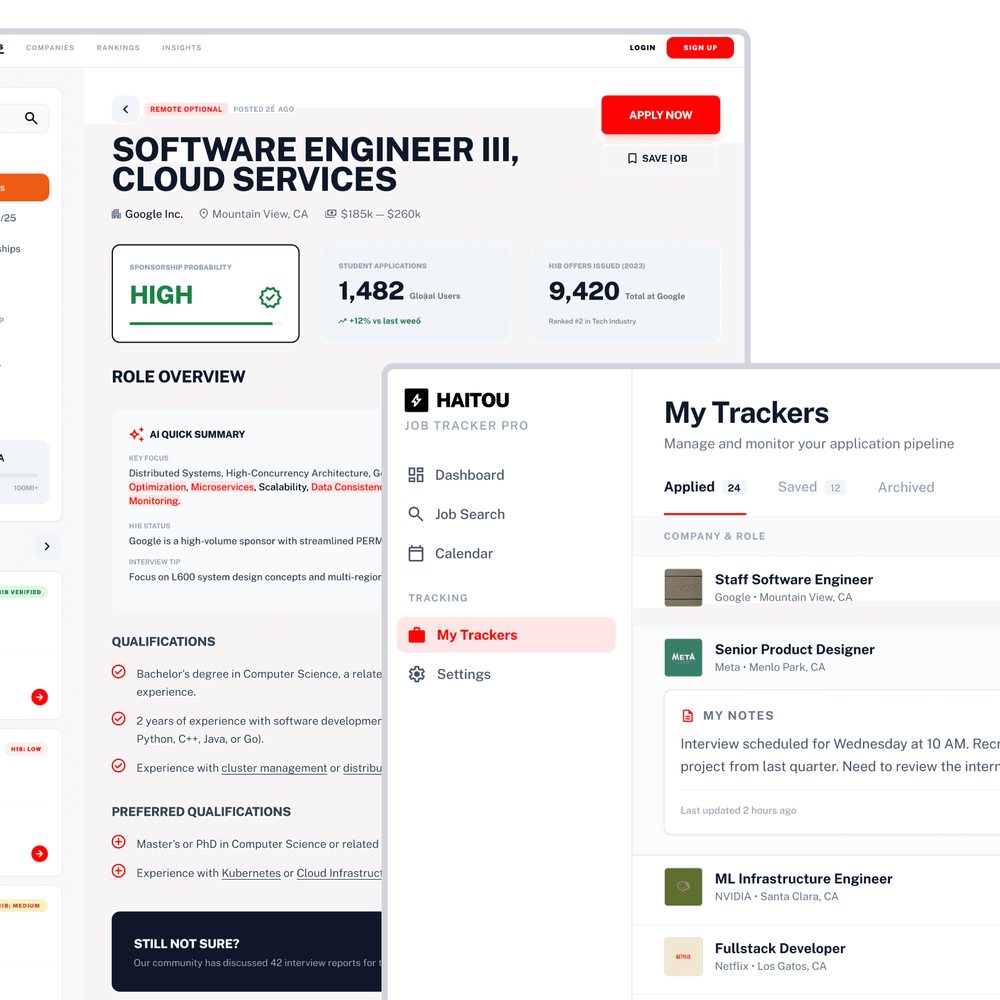Click the trend arrow in Student Applications

tap(342, 321)
